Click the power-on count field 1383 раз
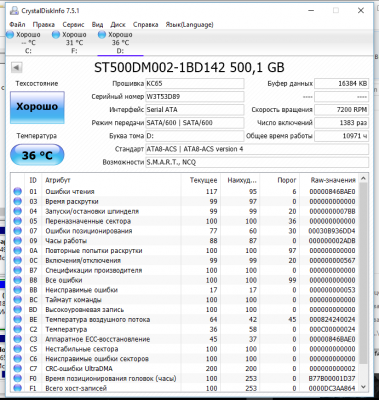Image resolution: width=379 pixels, height=400 pixels. [341, 123]
